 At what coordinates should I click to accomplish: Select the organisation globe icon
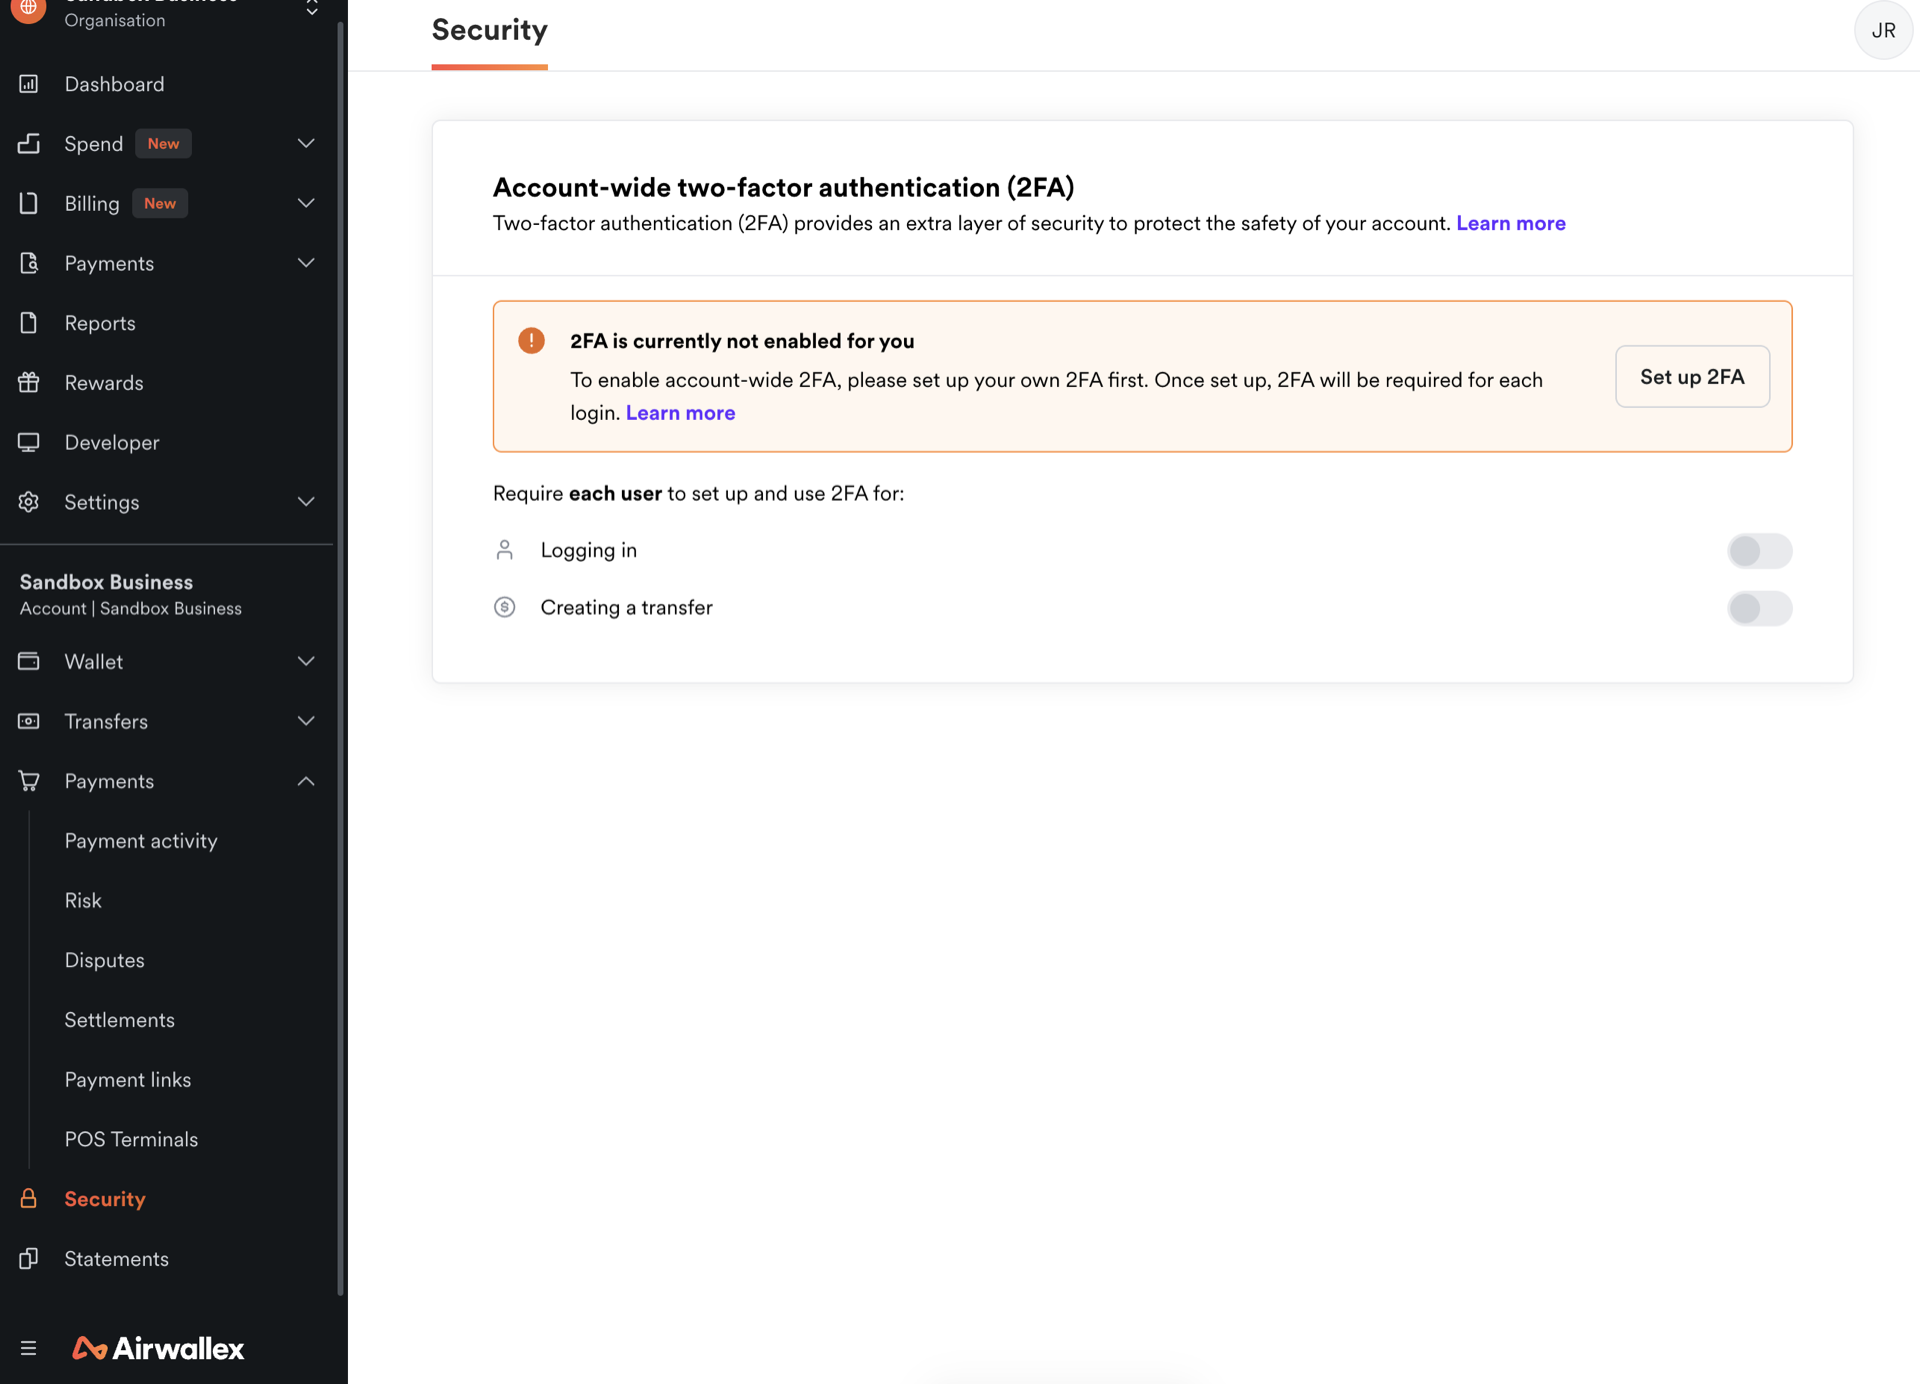(x=28, y=8)
